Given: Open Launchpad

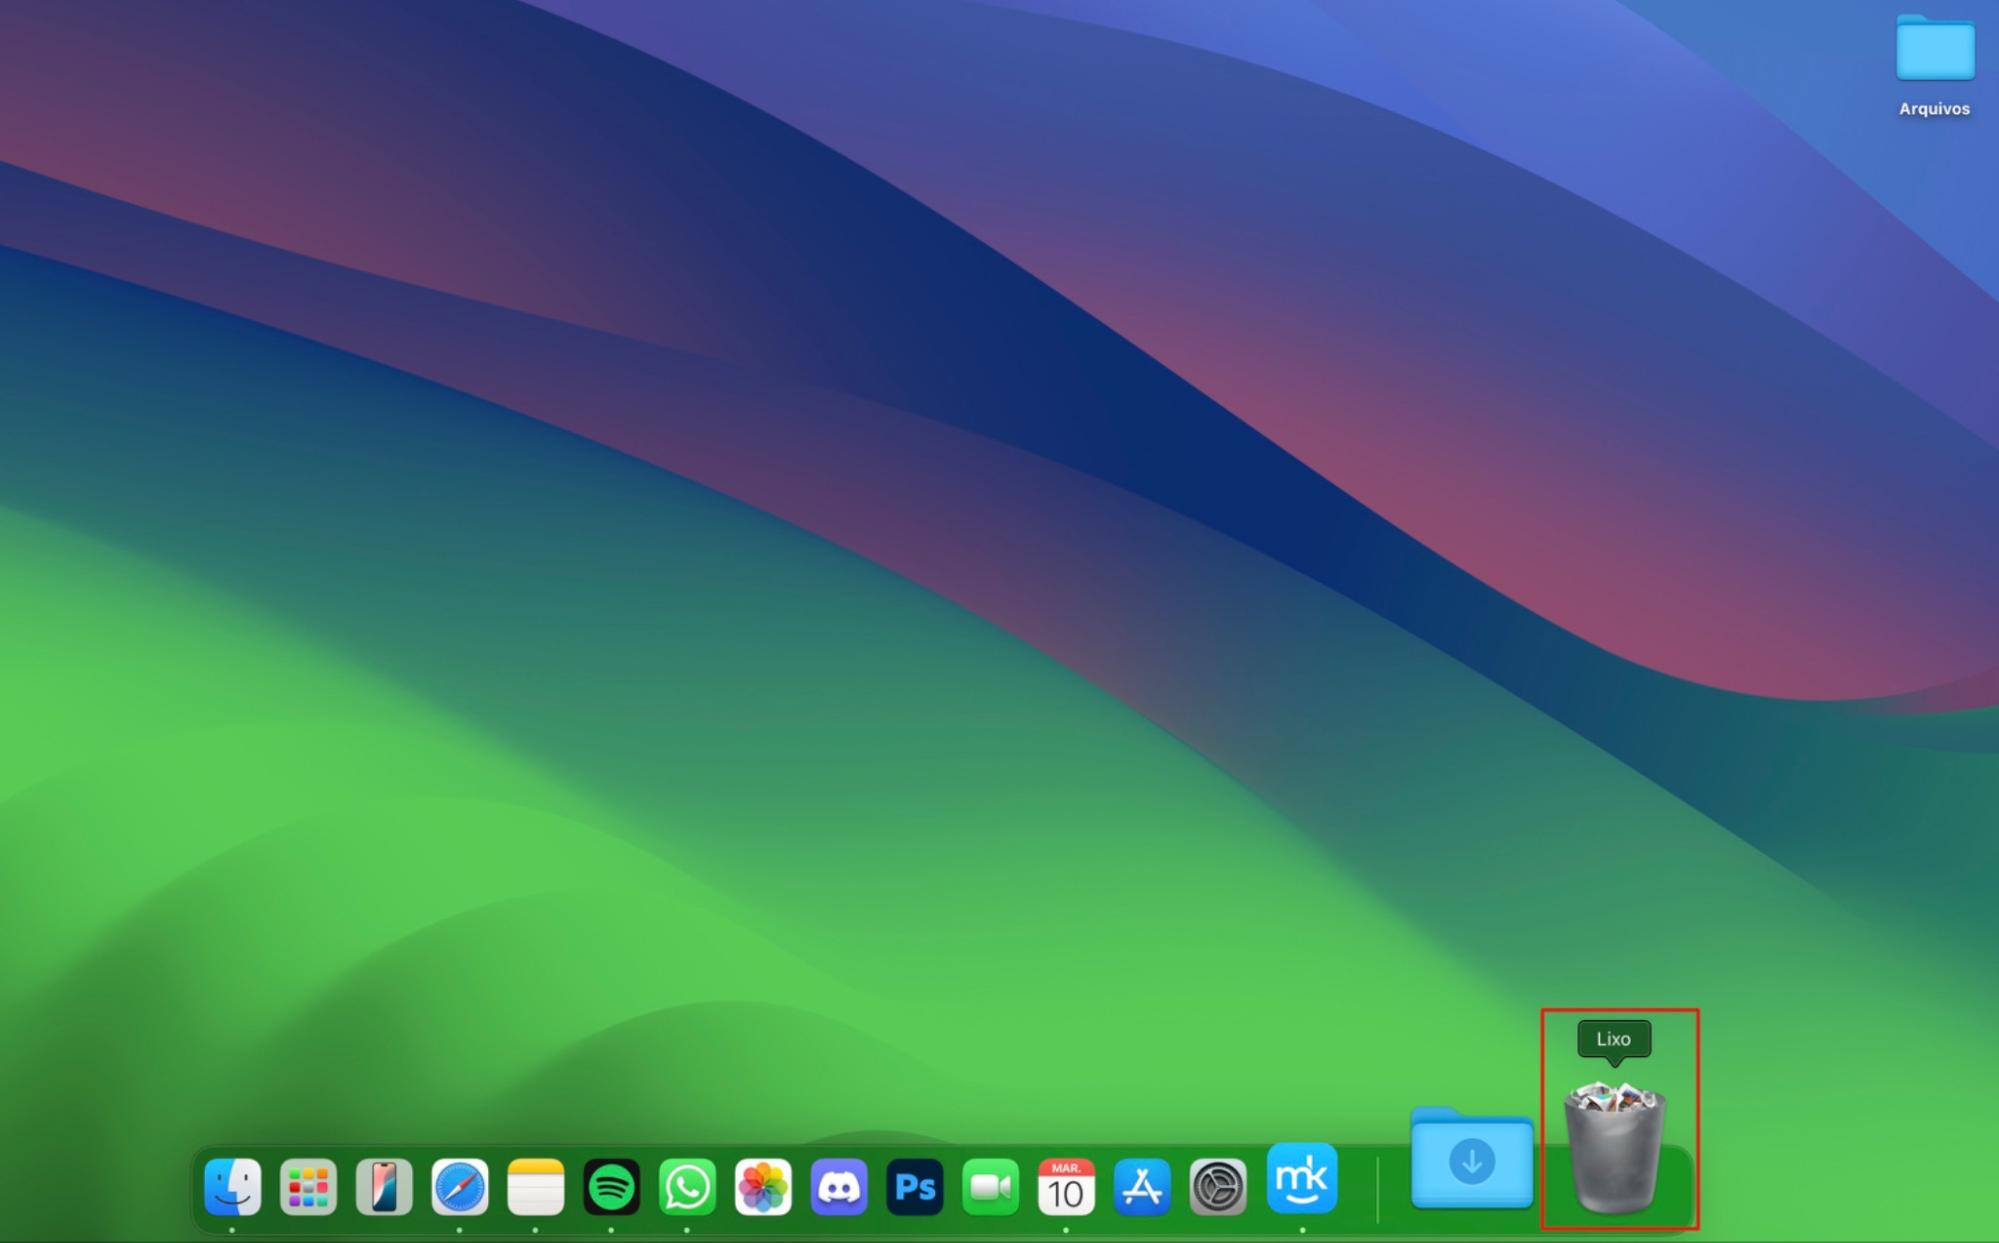Looking at the screenshot, I should tap(308, 1188).
